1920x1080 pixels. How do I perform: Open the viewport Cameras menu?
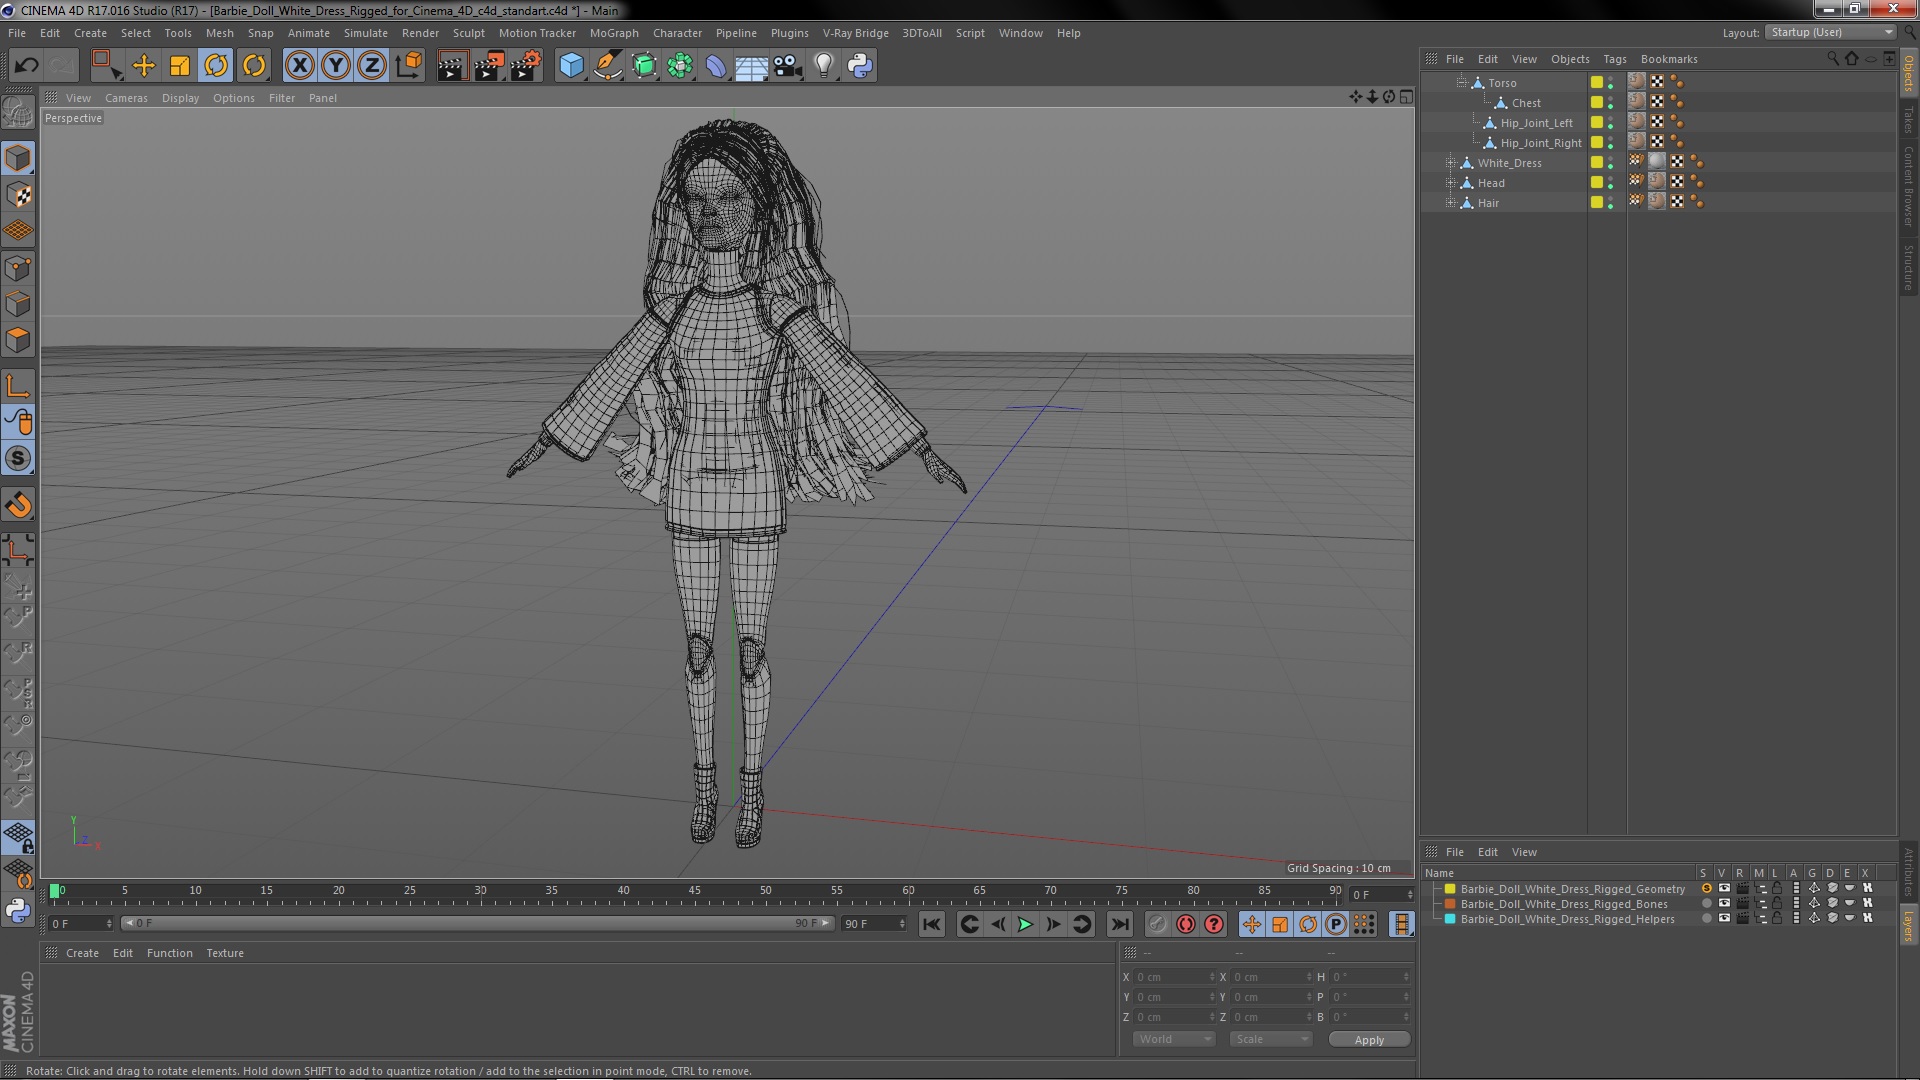tap(126, 98)
